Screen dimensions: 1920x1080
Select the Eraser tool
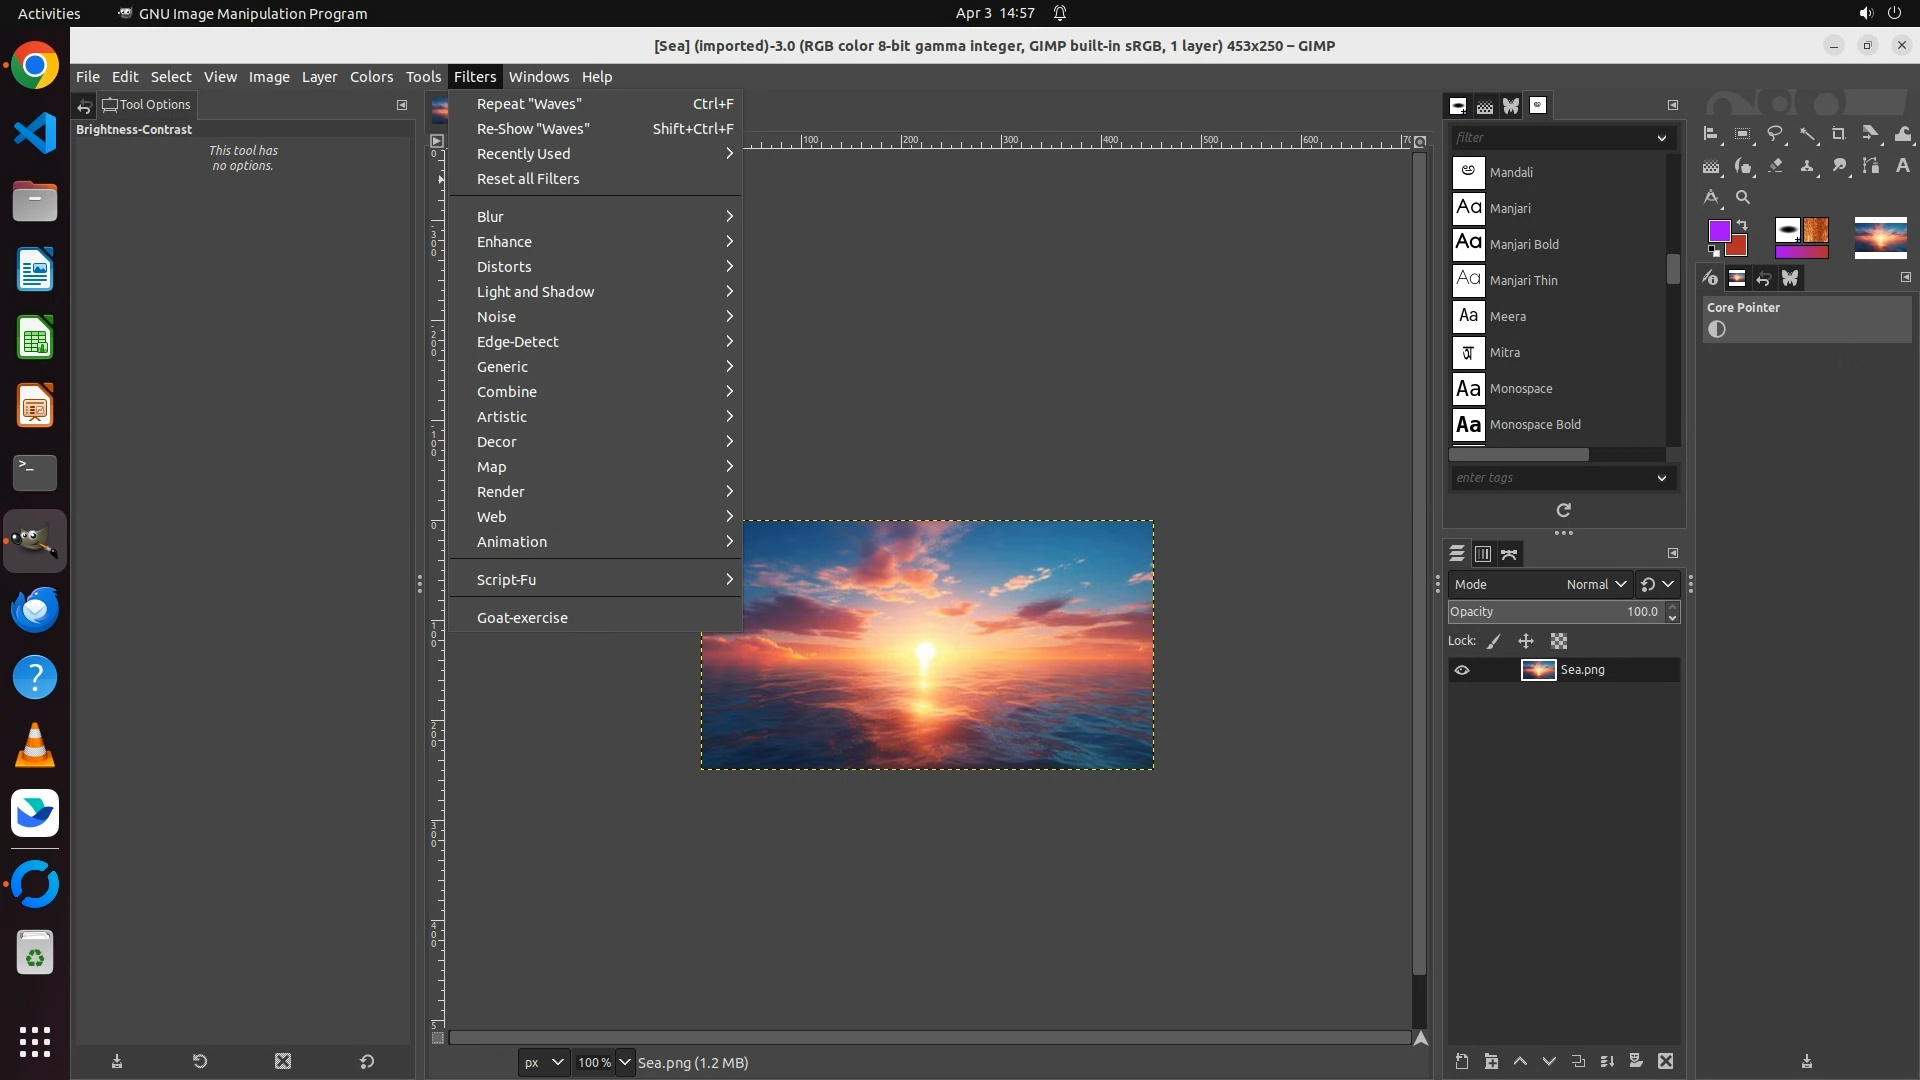1776,166
